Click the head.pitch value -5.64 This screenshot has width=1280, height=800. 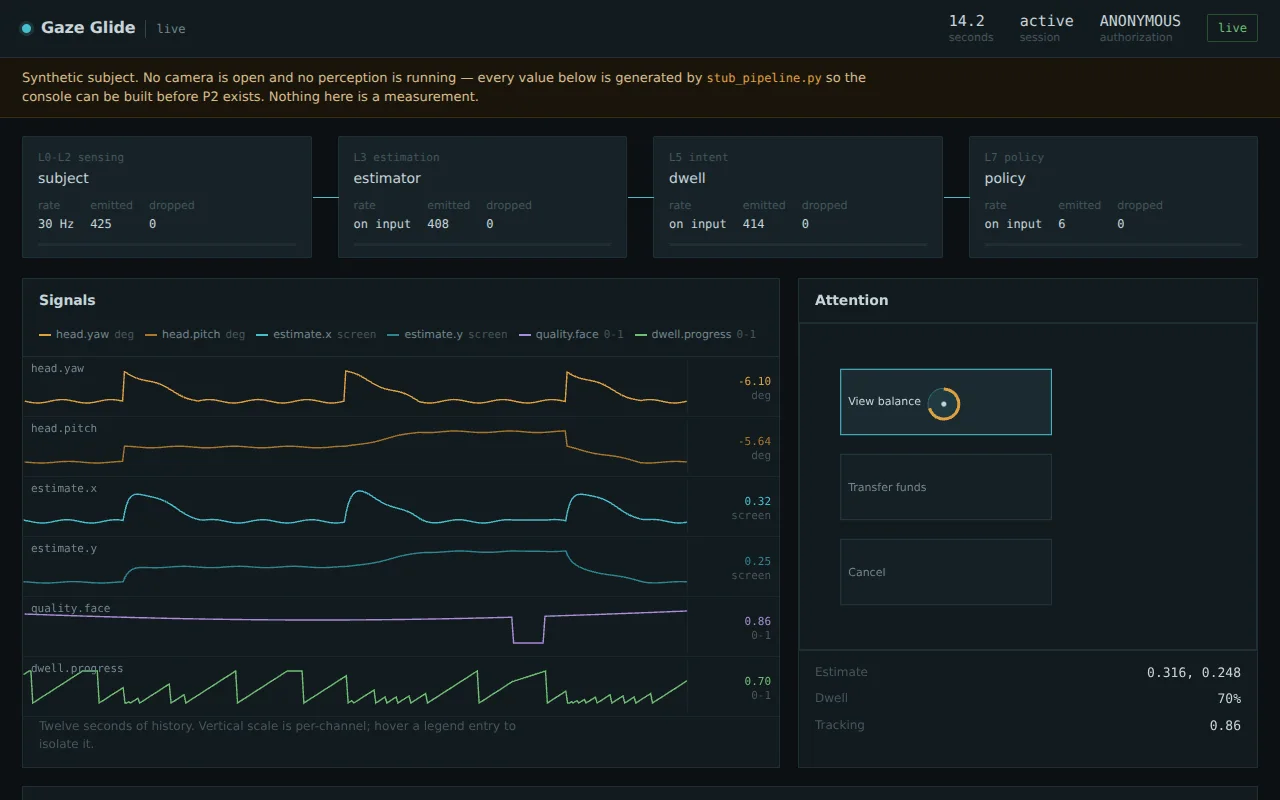pos(754,441)
